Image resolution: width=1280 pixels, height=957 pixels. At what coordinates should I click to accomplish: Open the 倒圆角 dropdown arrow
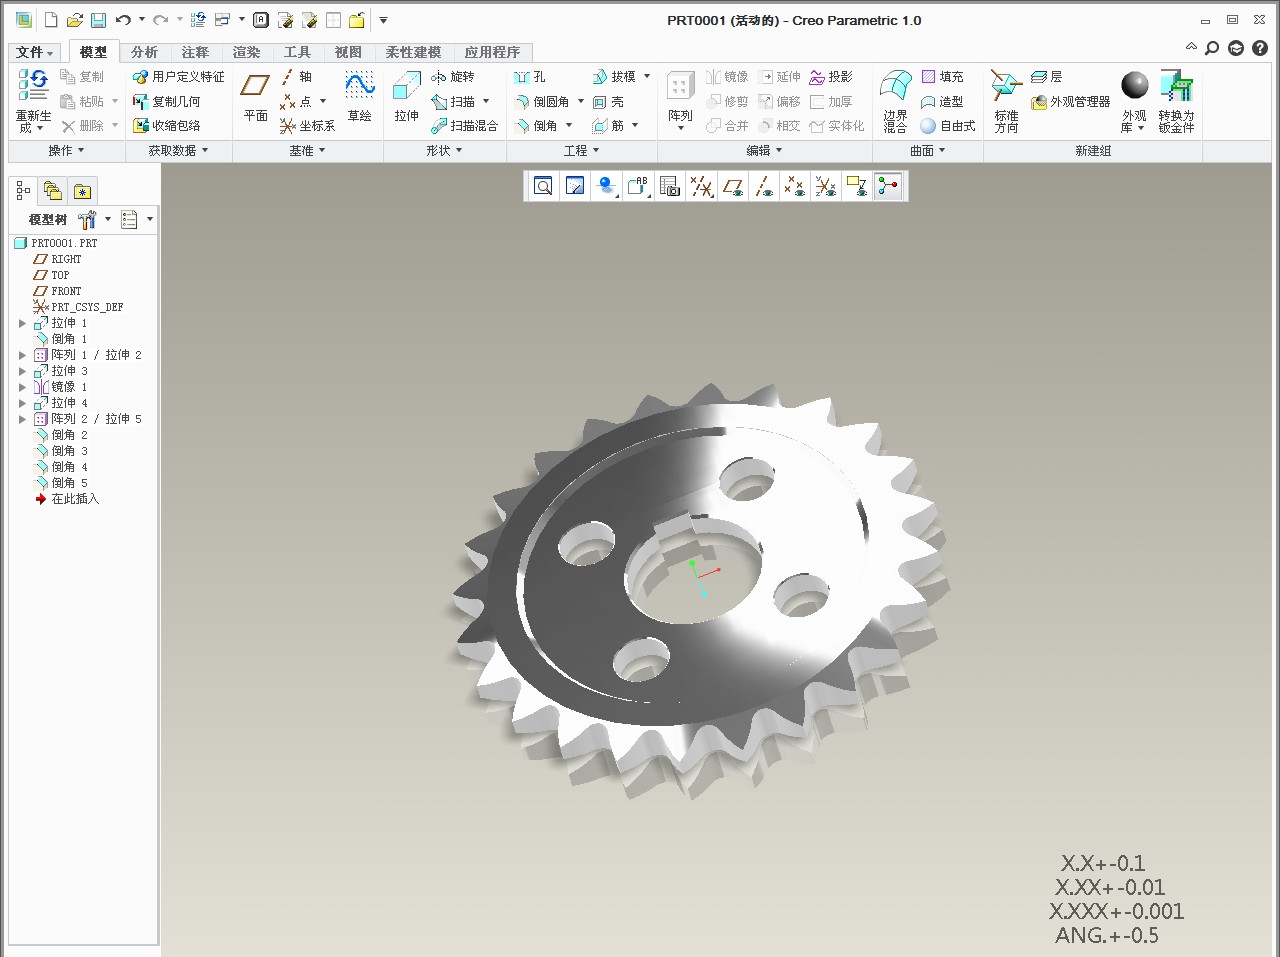click(581, 102)
